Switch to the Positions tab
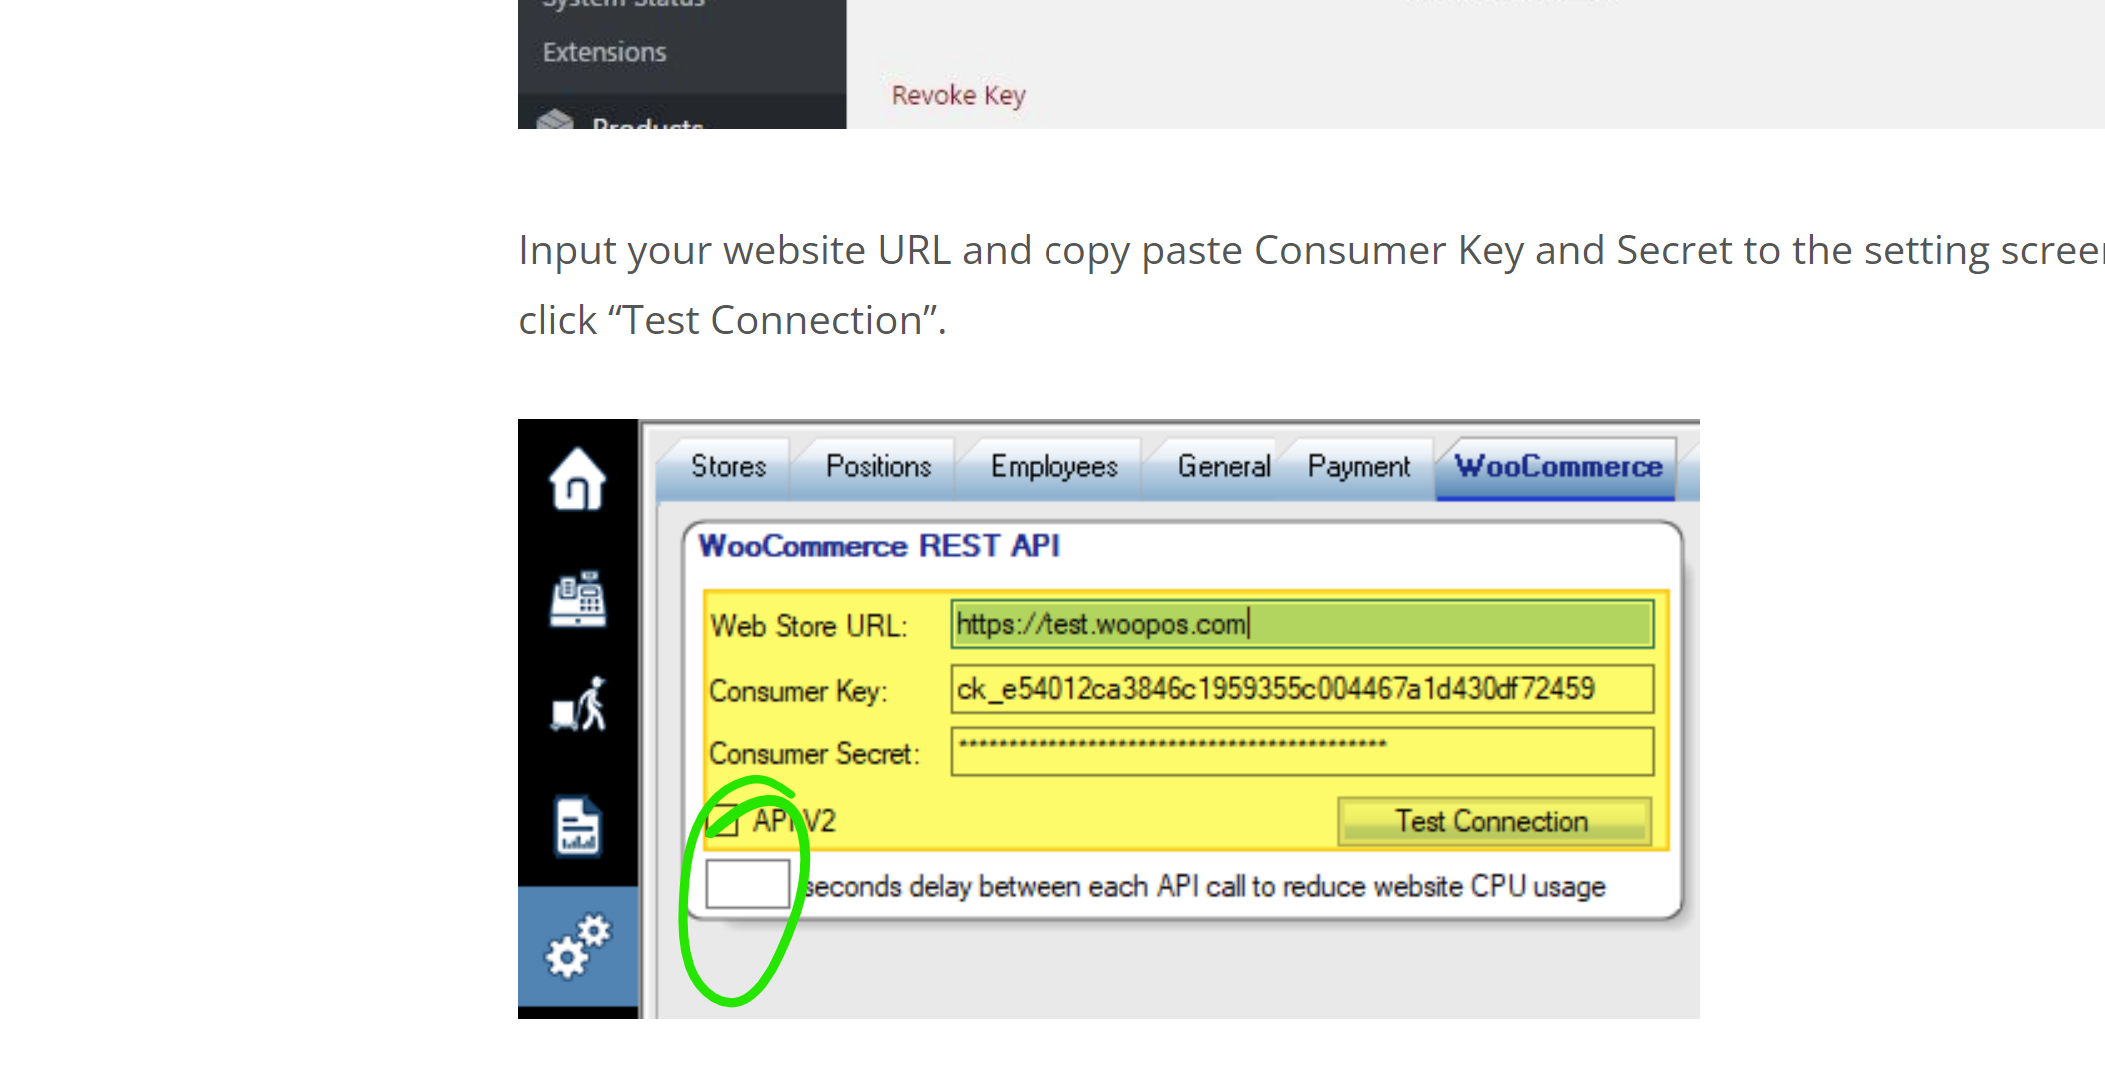The image size is (2105, 1087). [x=877, y=466]
